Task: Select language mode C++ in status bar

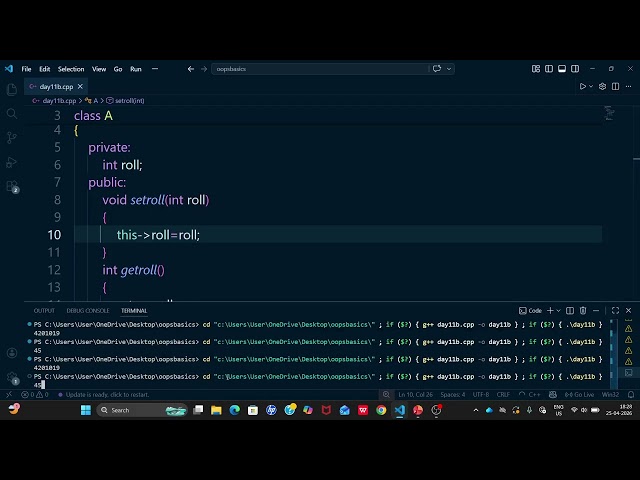Action: (534, 395)
